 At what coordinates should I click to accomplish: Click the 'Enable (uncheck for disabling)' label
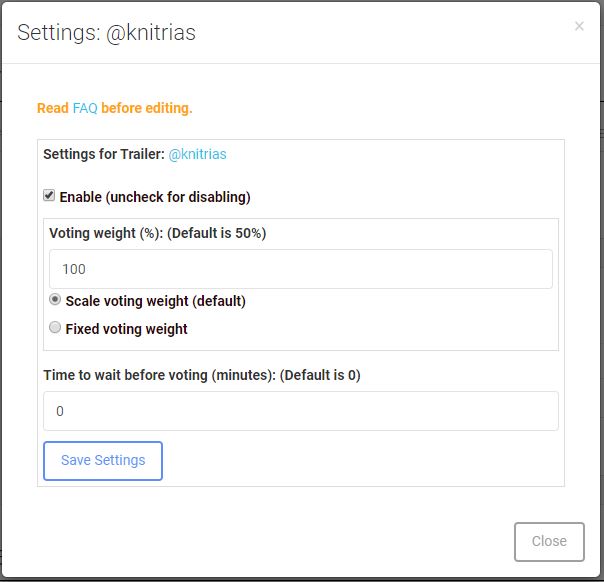pyautogui.click(x=155, y=196)
